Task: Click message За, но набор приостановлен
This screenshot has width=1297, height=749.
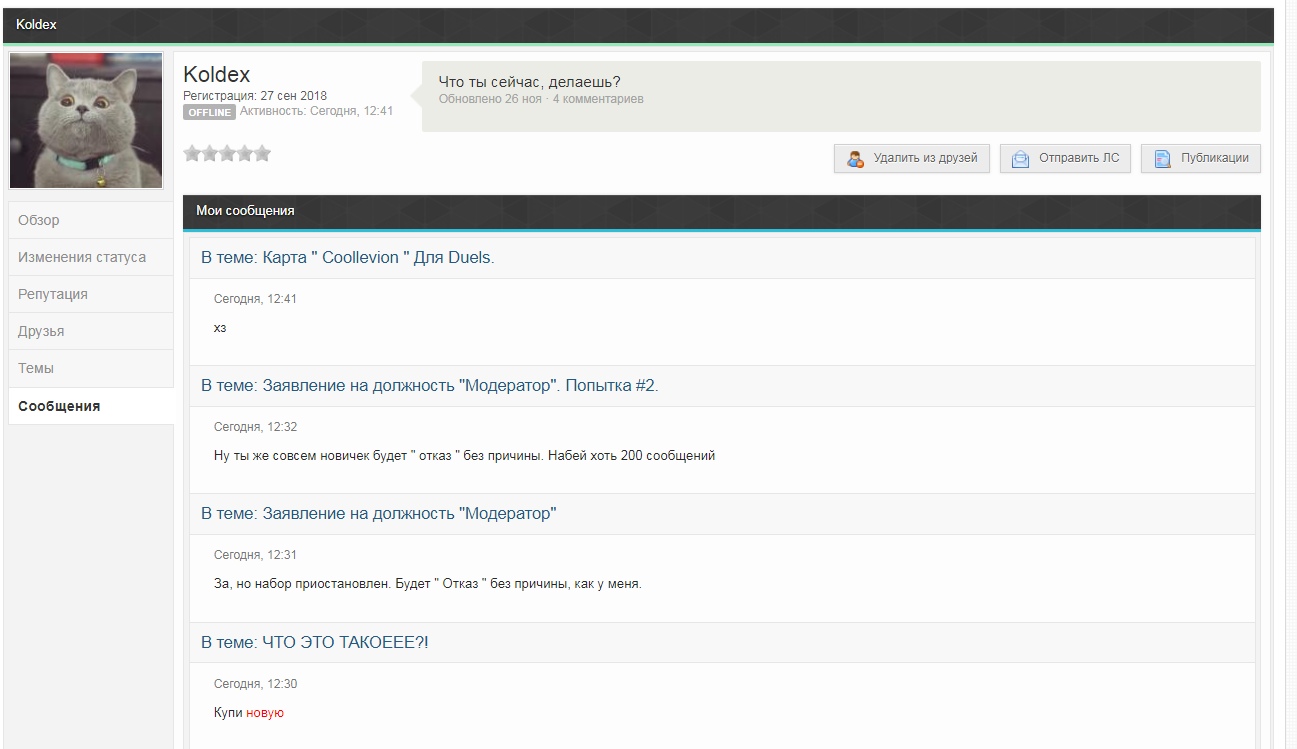Action: pyautogui.click(x=301, y=584)
